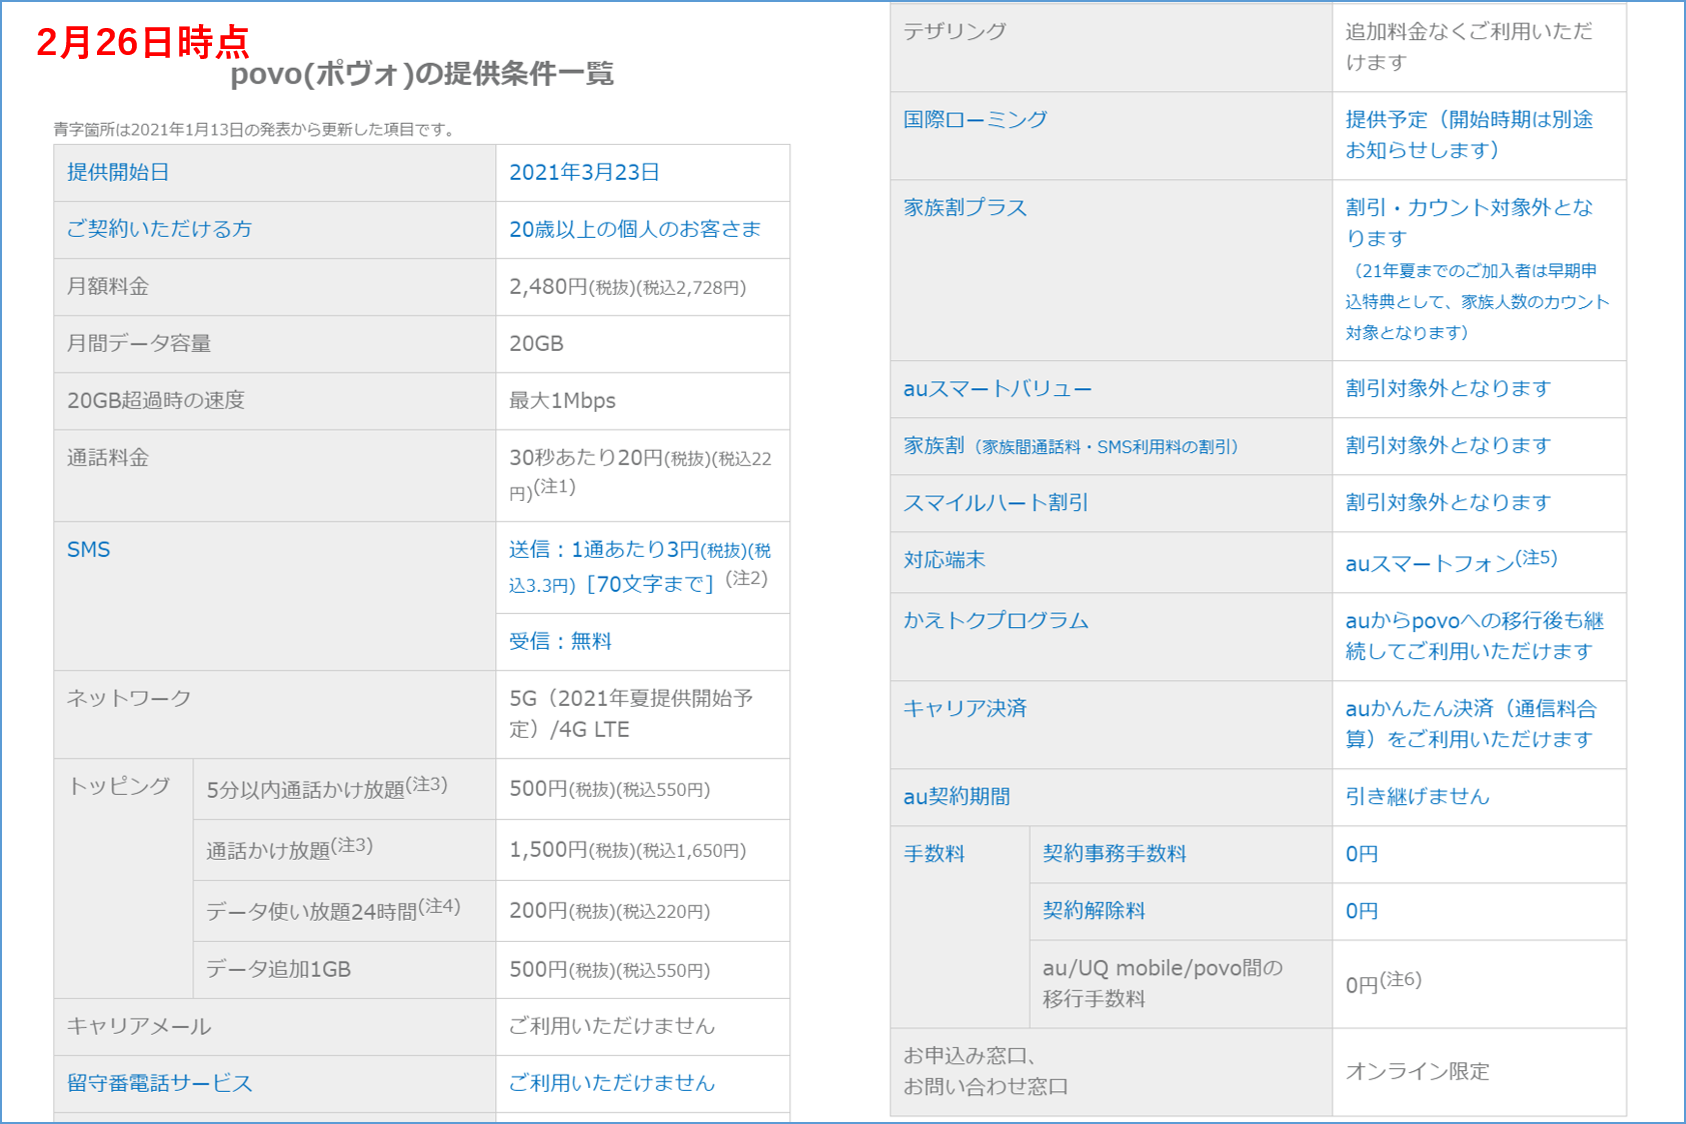Select the 'オンライン限定' value
This screenshot has width=1686, height=1124.
point(1417,1071)
